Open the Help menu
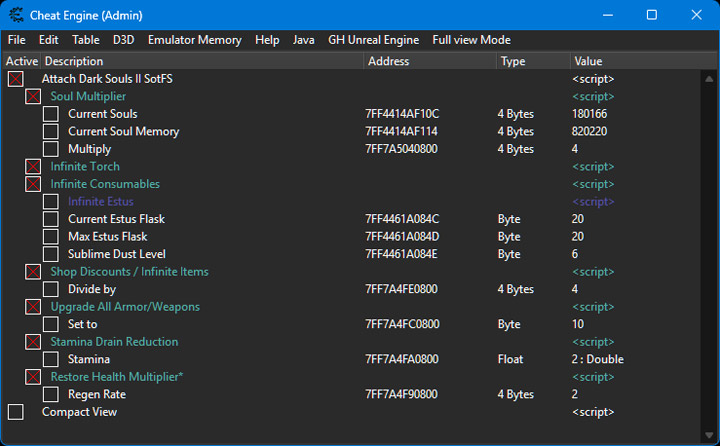The width and height of the screenshot is (720, 446). [x=267, y=40]
